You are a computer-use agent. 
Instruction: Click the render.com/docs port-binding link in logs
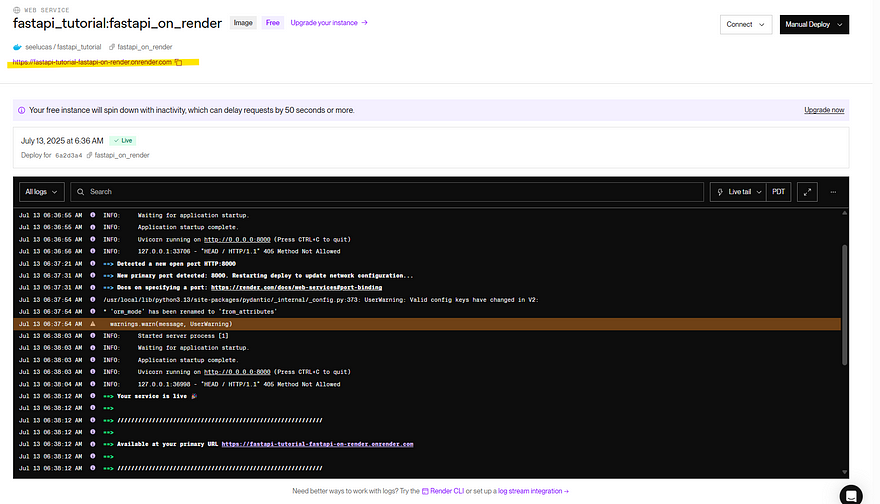pyautogui.click(x=296, y=287)
